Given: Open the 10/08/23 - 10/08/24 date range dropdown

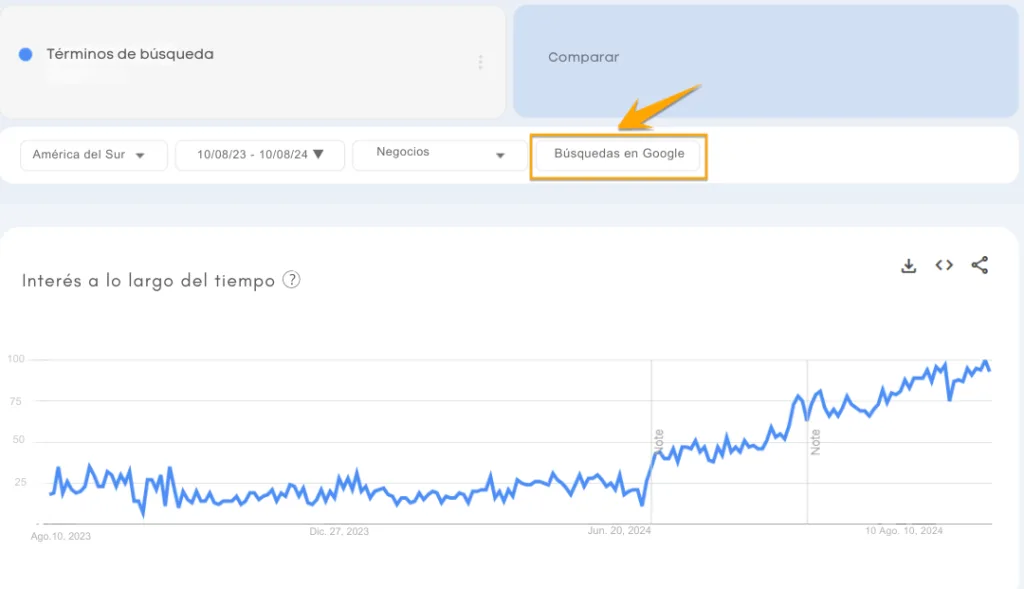Looking at the screenshot, I should click(260, 155).
